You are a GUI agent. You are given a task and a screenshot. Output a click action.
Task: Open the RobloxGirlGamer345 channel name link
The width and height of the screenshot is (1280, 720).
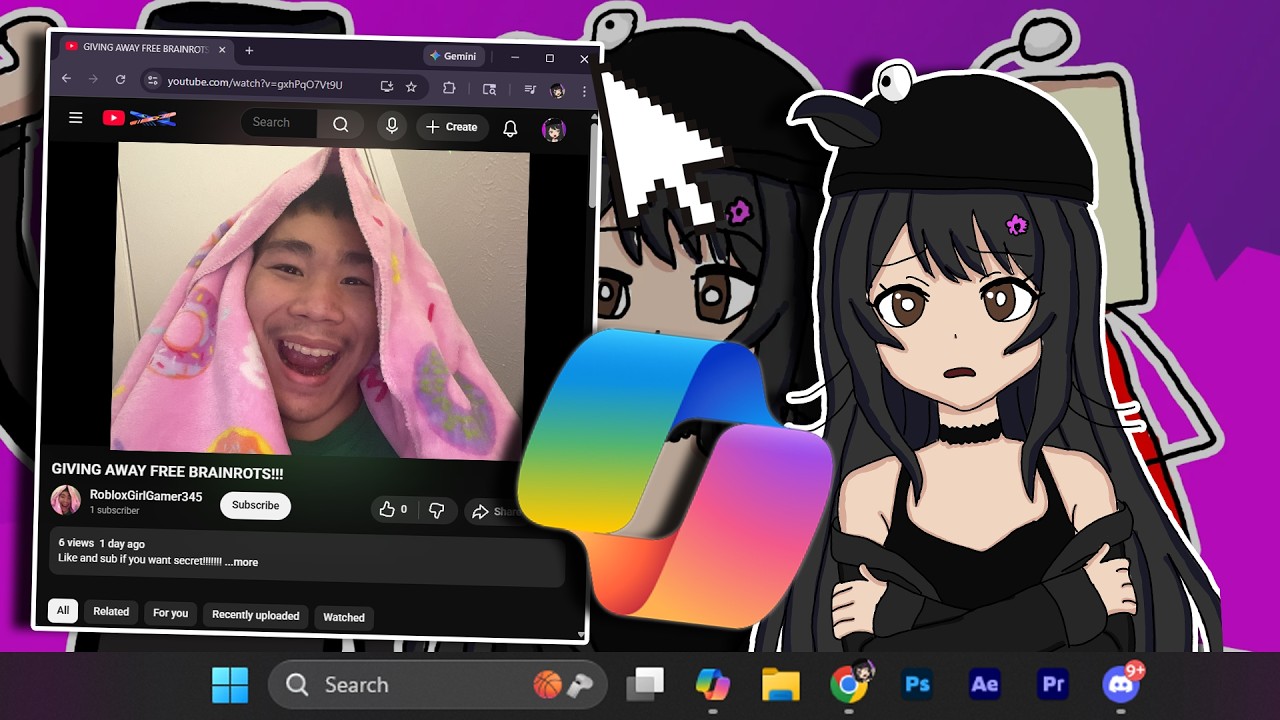[x=146, y=496]
